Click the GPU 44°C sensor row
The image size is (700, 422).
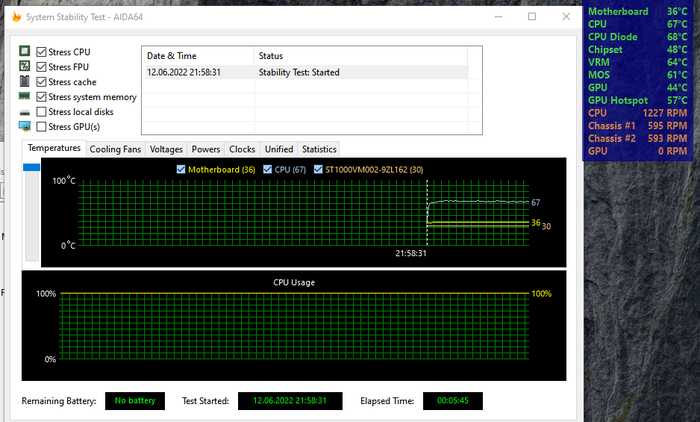coord(638,88)
